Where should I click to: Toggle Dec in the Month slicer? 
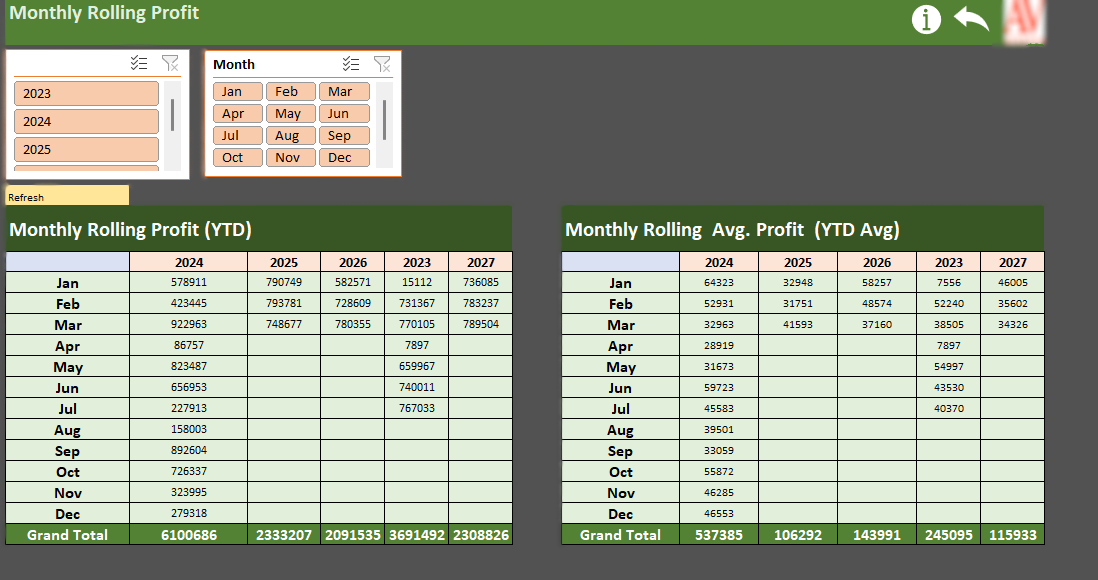point(344,157)
